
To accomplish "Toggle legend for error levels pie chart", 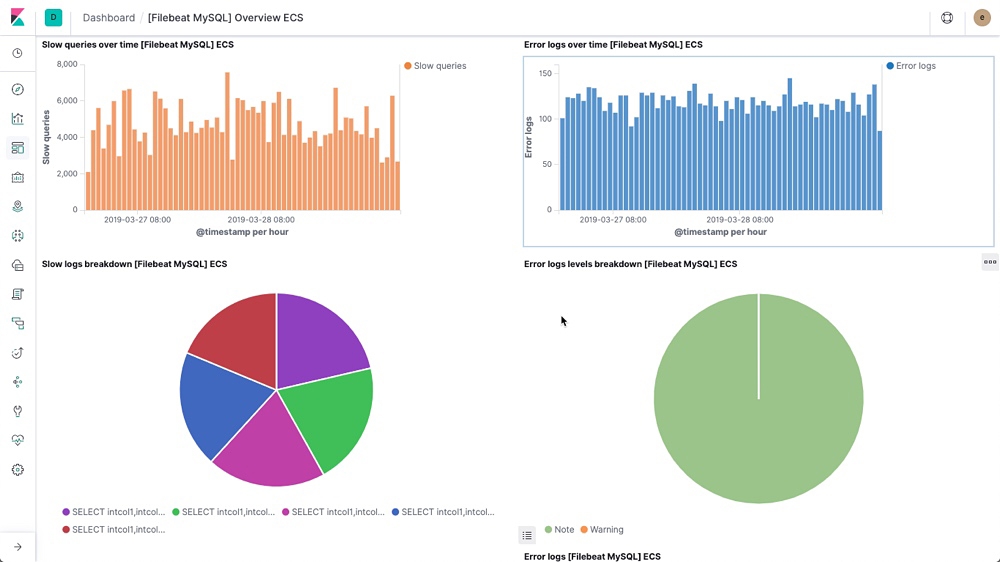I will tap(527, 536).
